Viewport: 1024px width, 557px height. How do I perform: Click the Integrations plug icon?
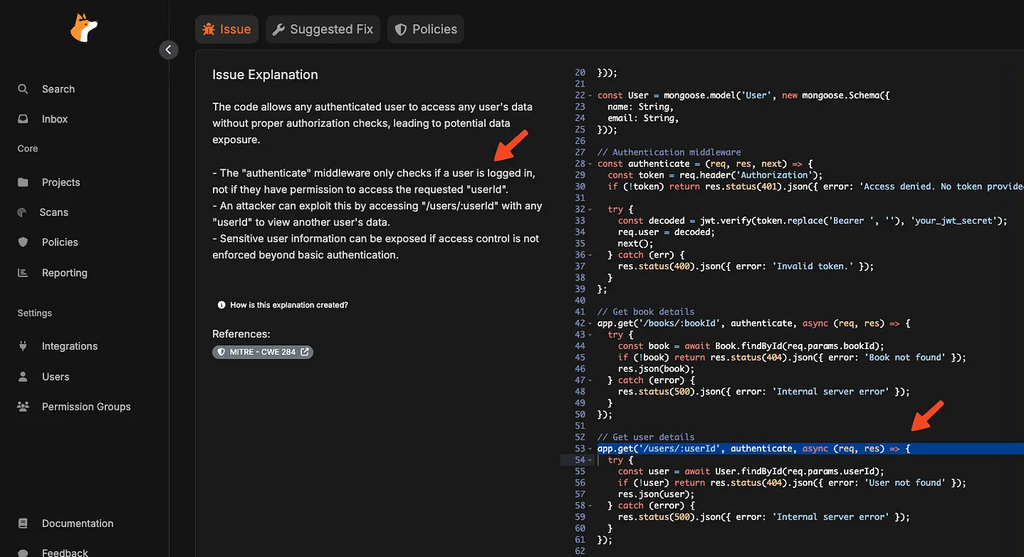tap(23, 346)
